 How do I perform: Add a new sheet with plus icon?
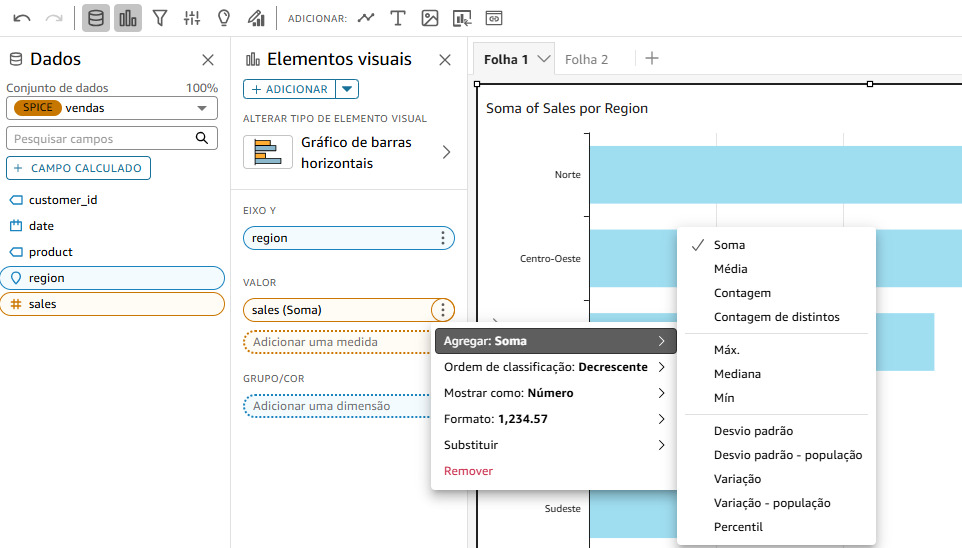coord(652,58)
